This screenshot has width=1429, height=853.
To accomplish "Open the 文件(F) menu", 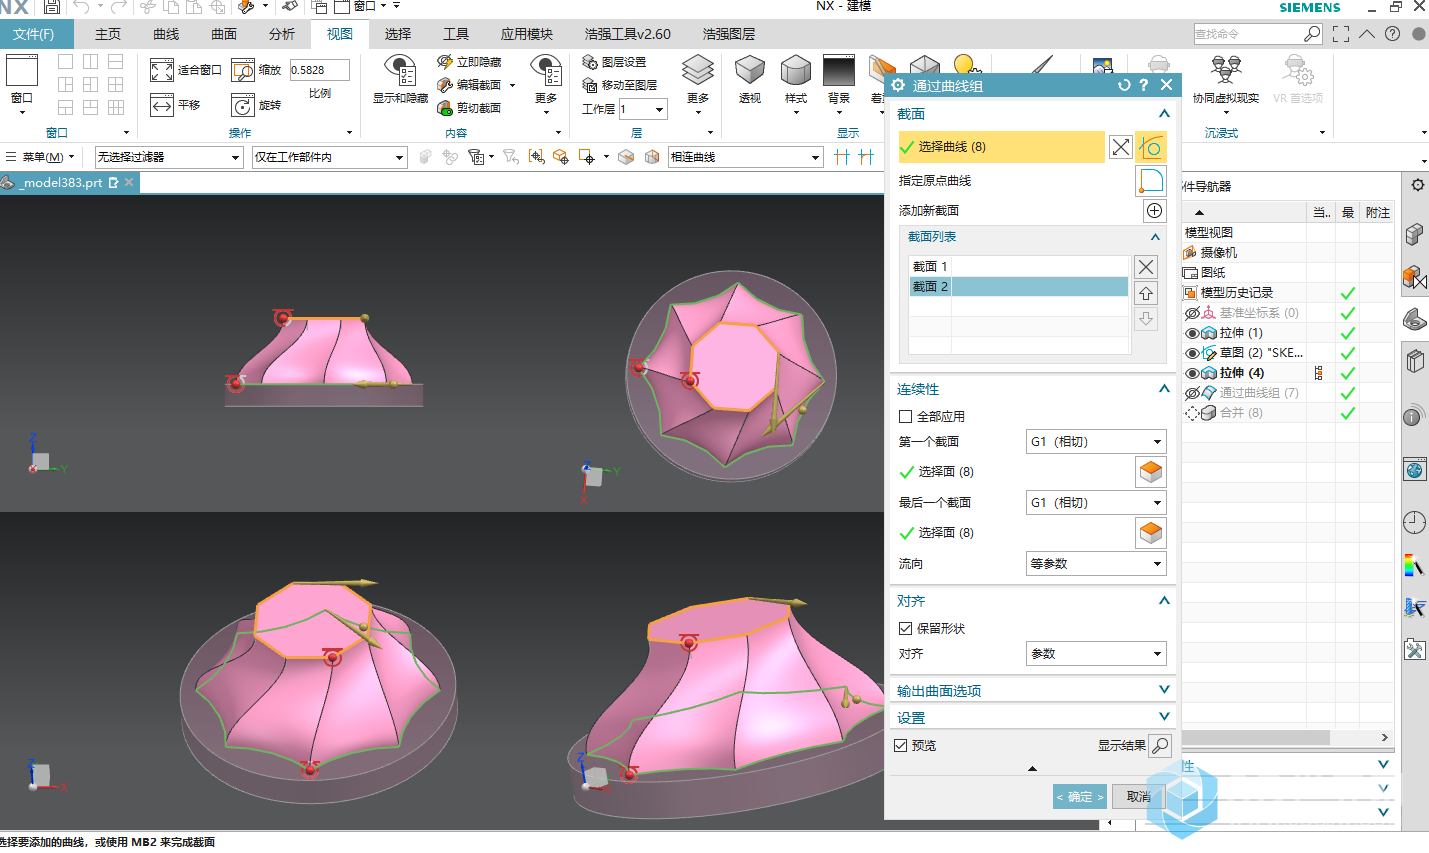I will coord(35,34).
